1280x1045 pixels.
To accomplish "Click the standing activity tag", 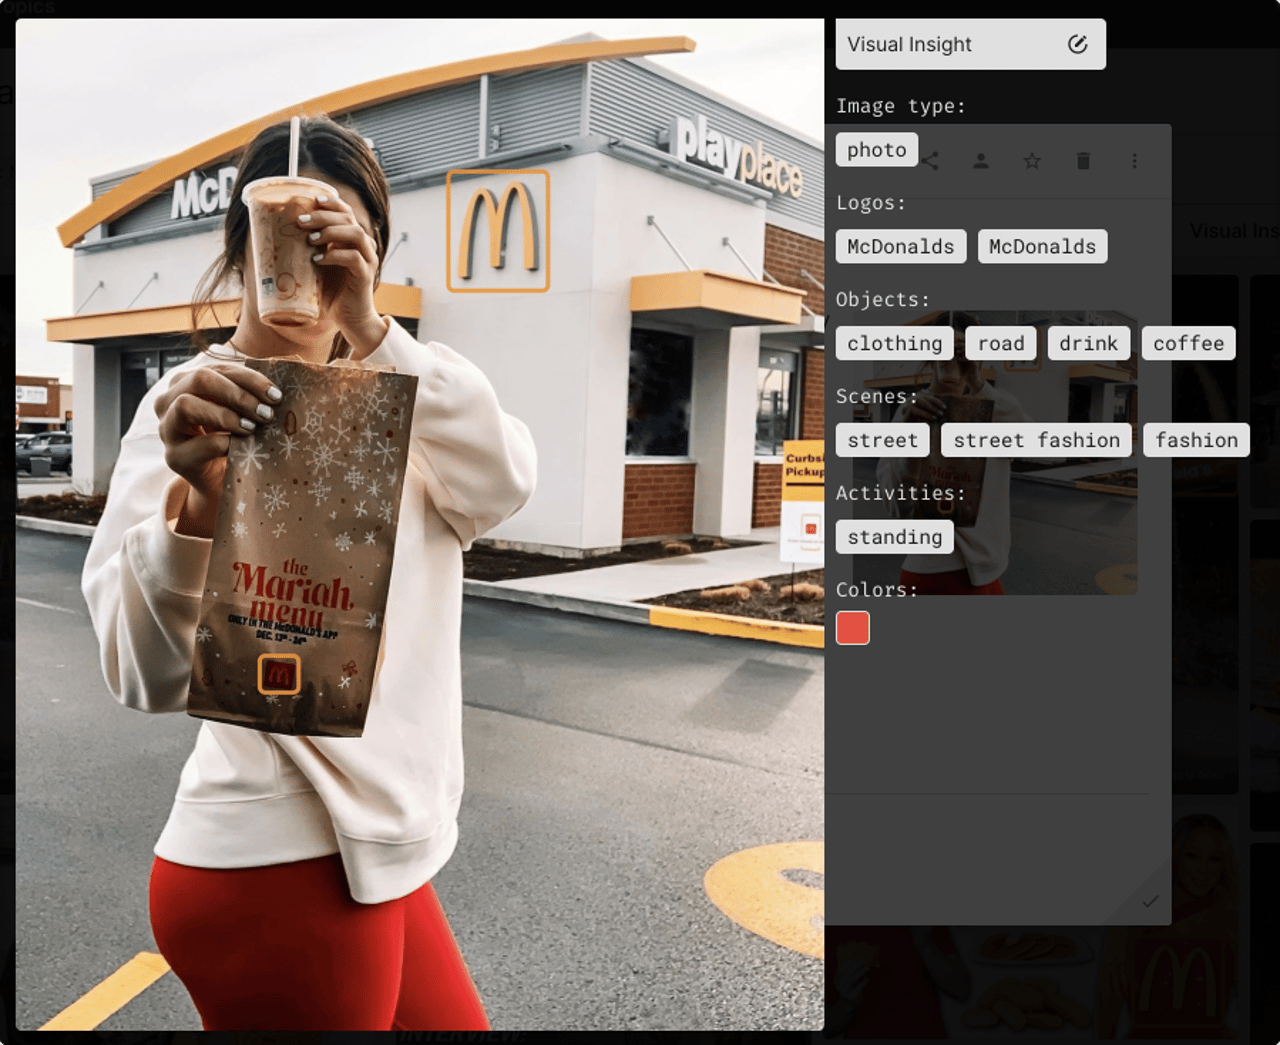I will point(895,538).
